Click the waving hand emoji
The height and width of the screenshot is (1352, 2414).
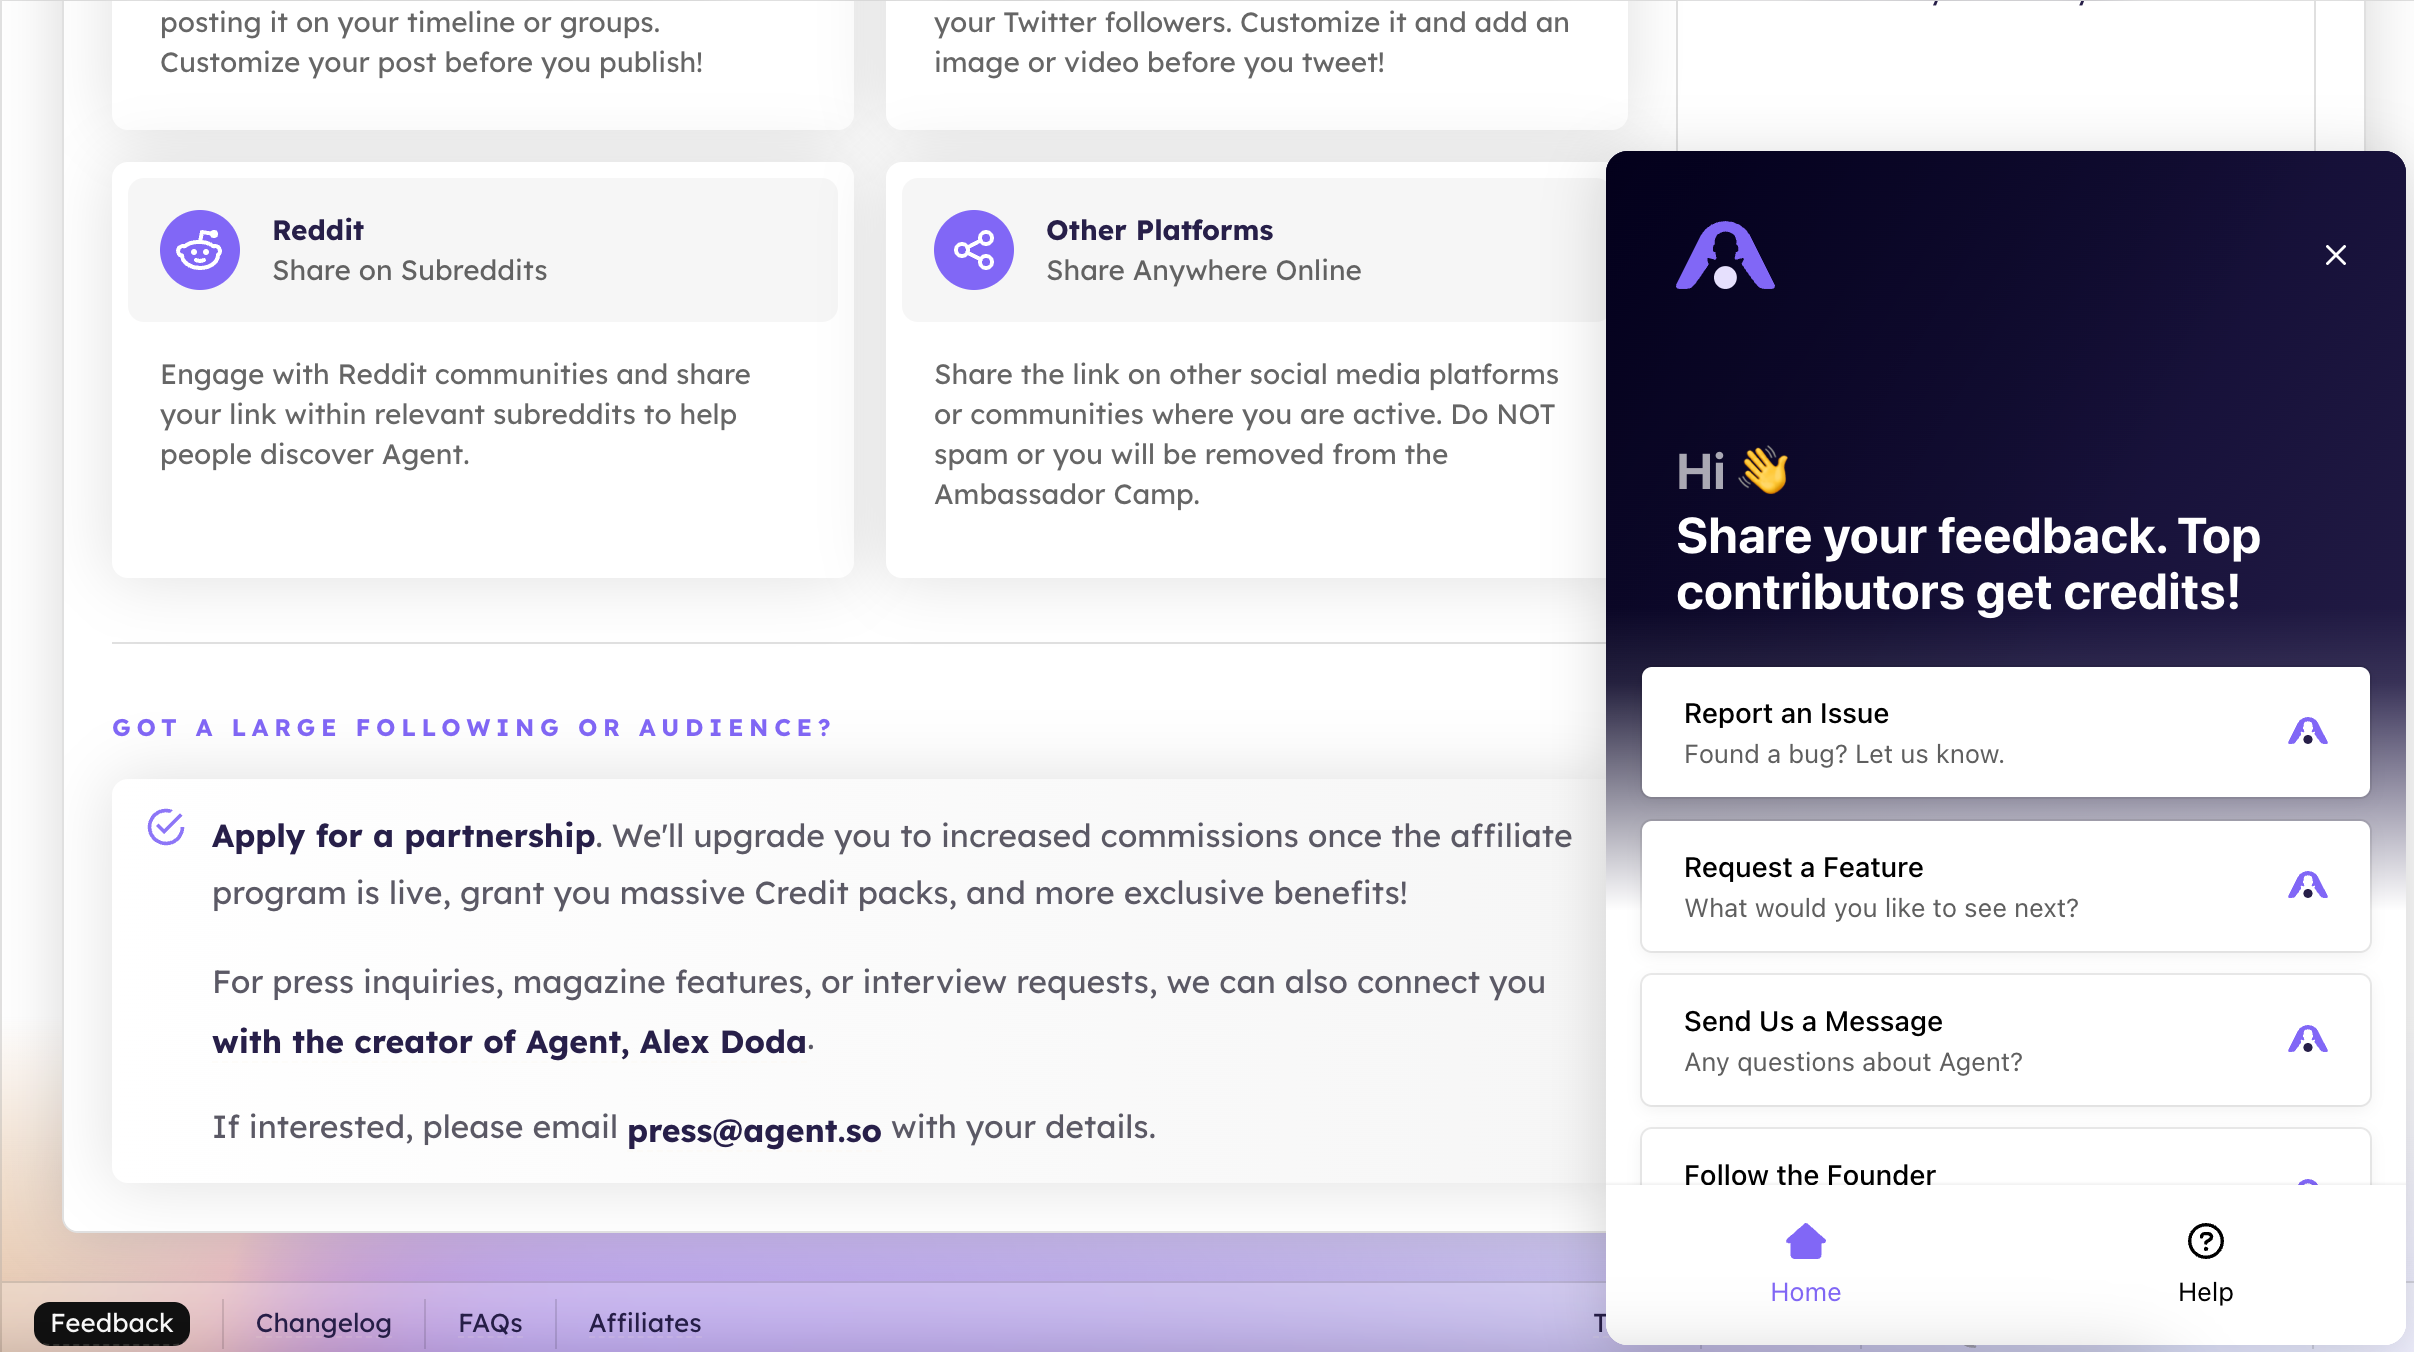[1764, 470]
